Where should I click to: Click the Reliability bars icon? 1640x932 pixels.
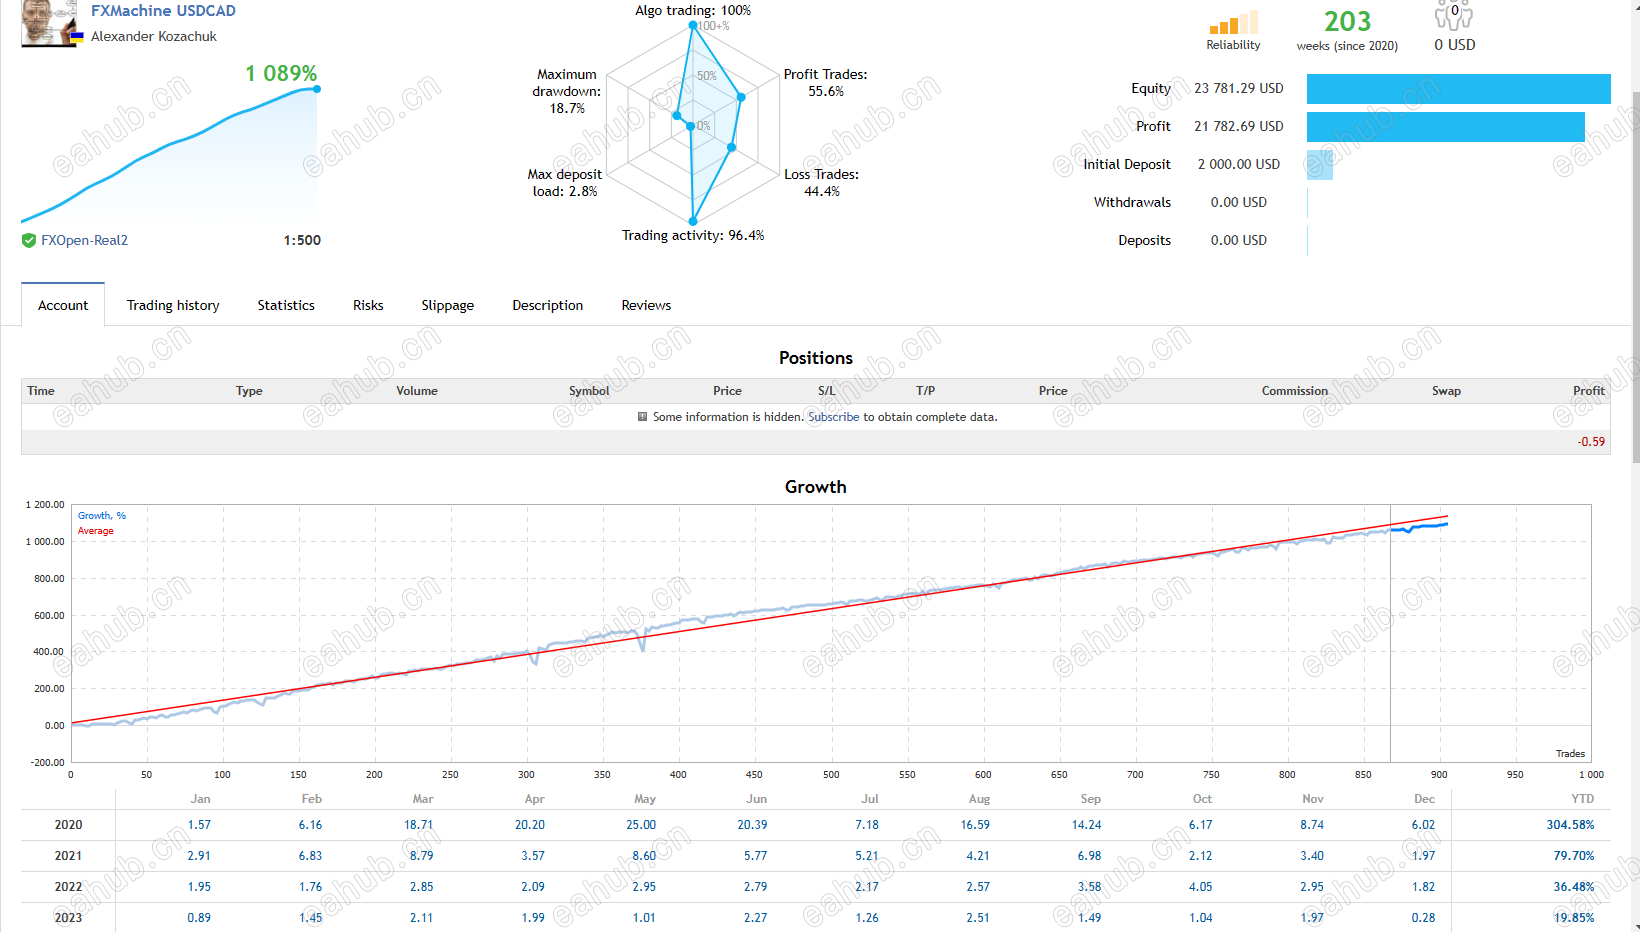[x=1233, y=23]
